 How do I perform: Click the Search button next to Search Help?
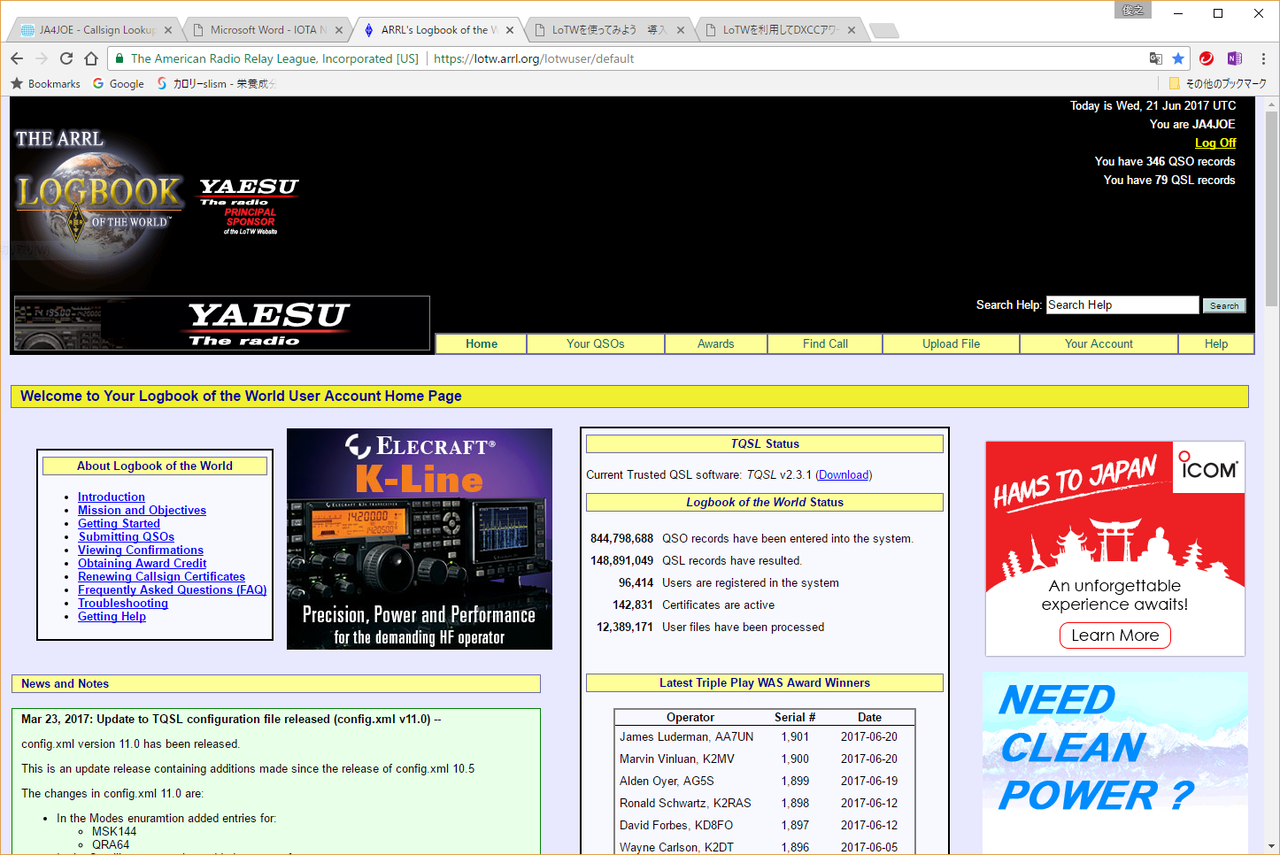point(1224,306)
